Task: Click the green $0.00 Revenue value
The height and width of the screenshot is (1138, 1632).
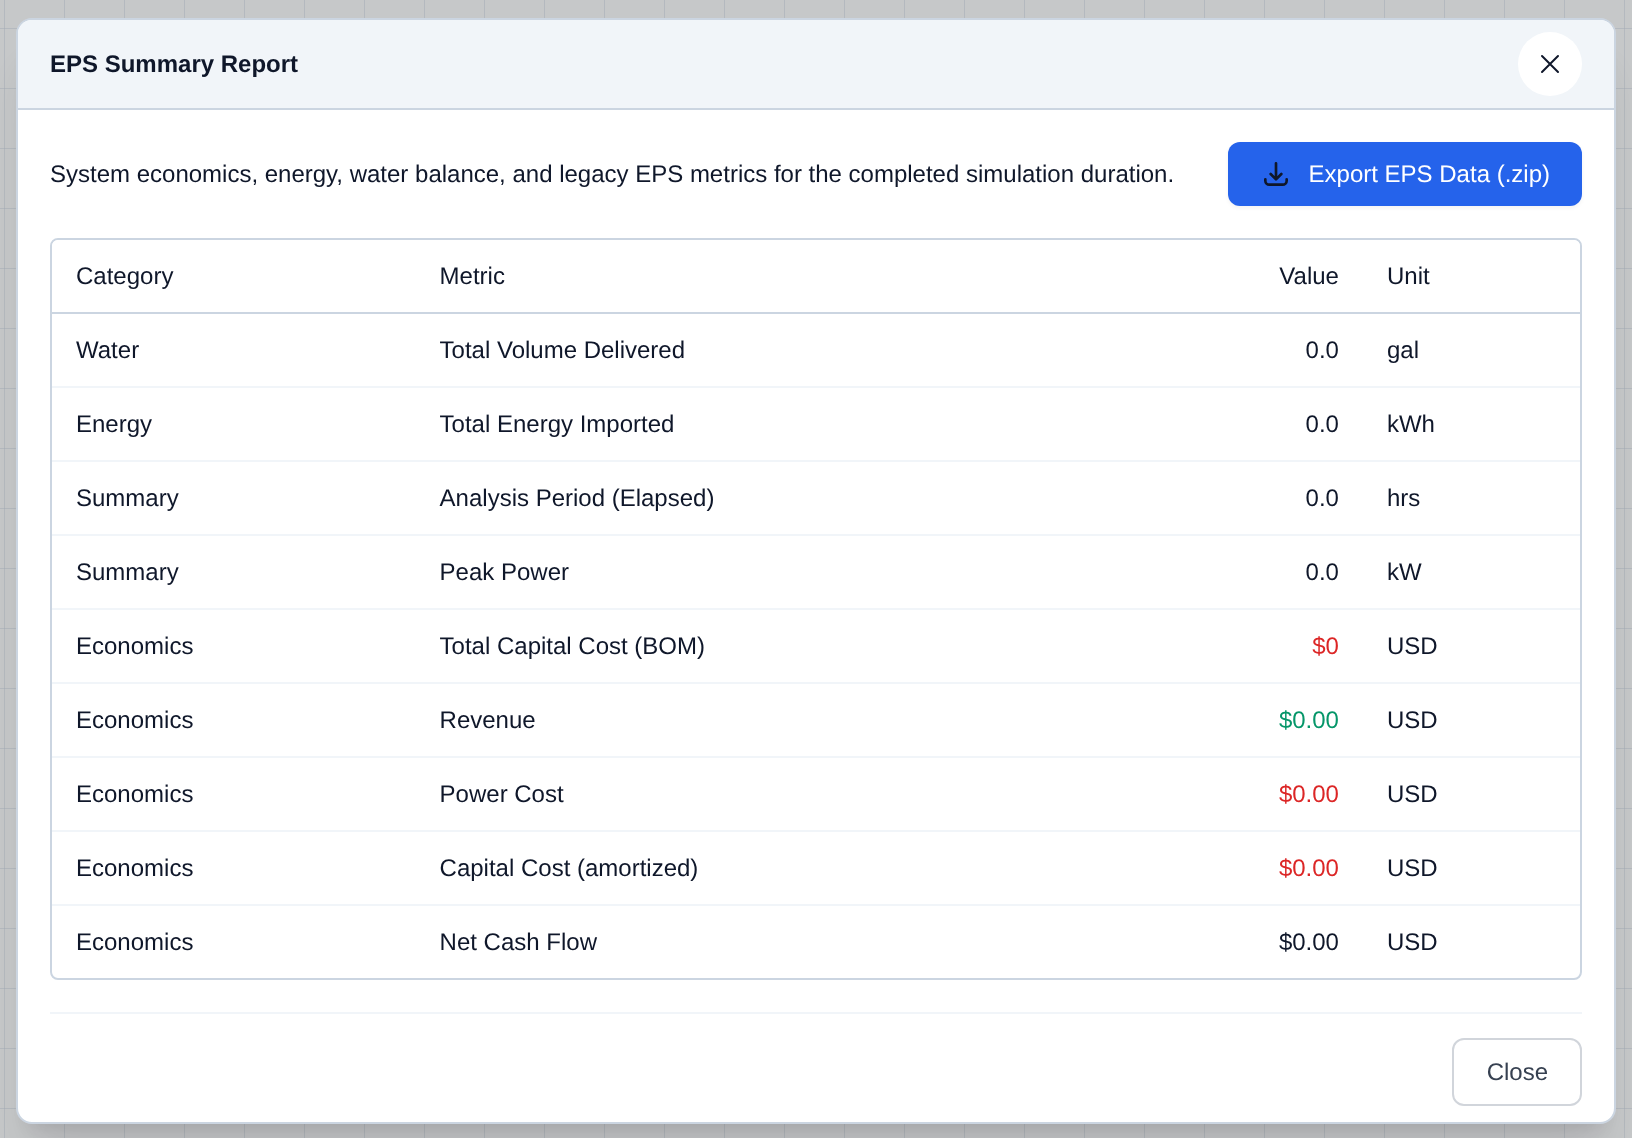Action: [x=1308, y=720]
